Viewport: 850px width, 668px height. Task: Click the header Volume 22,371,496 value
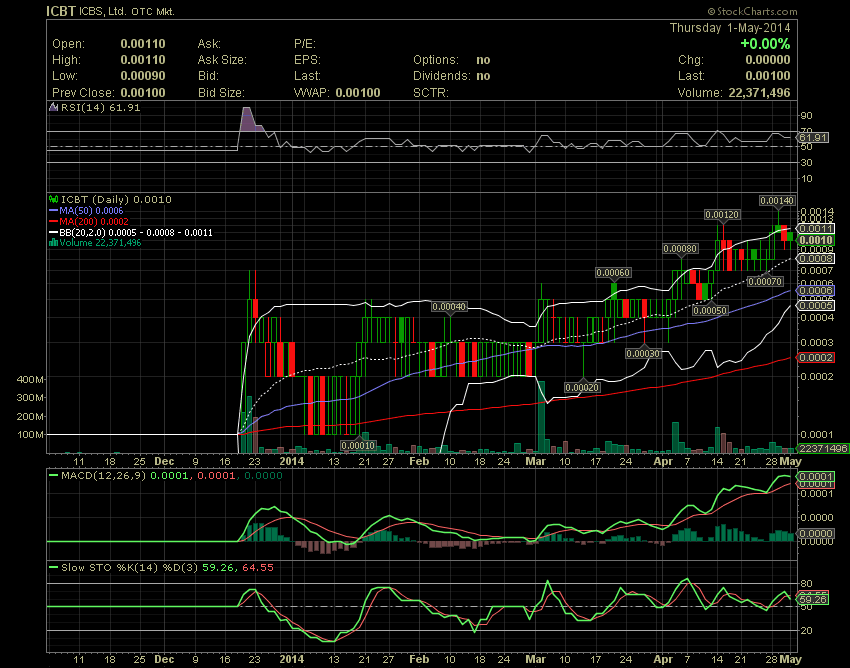pyautogui.click(x=759, y=93)
